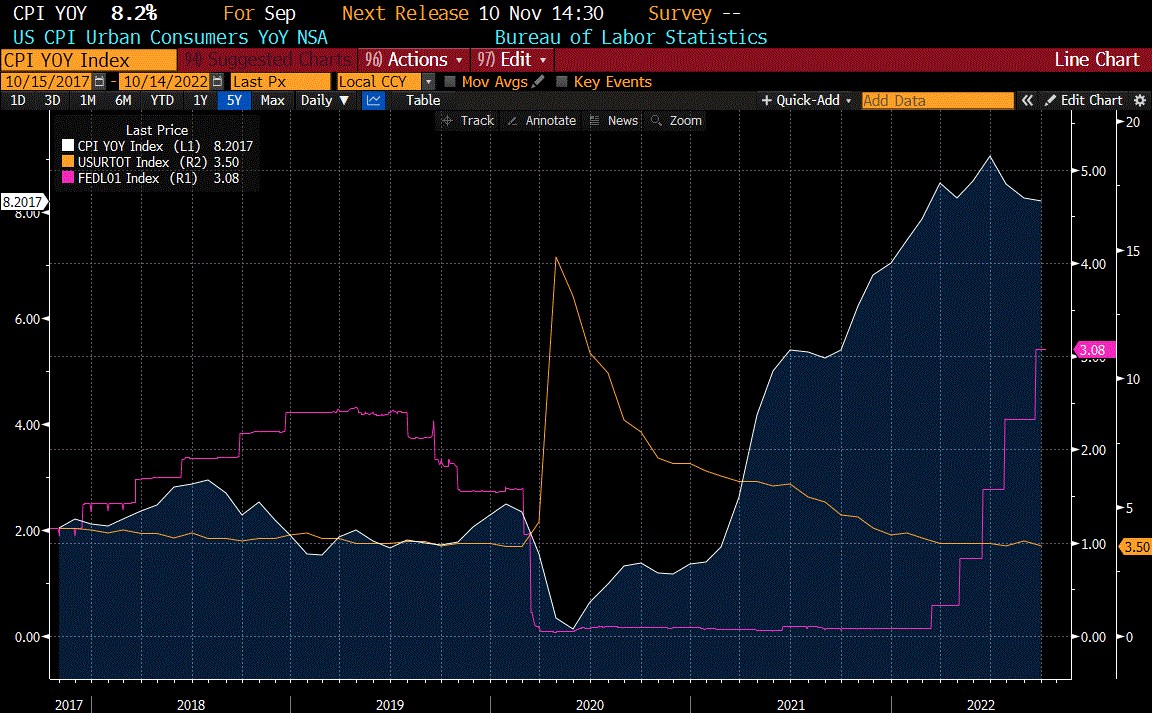The image size is (1152, 713).
Task: Click the Table view button
Action: 422,100
